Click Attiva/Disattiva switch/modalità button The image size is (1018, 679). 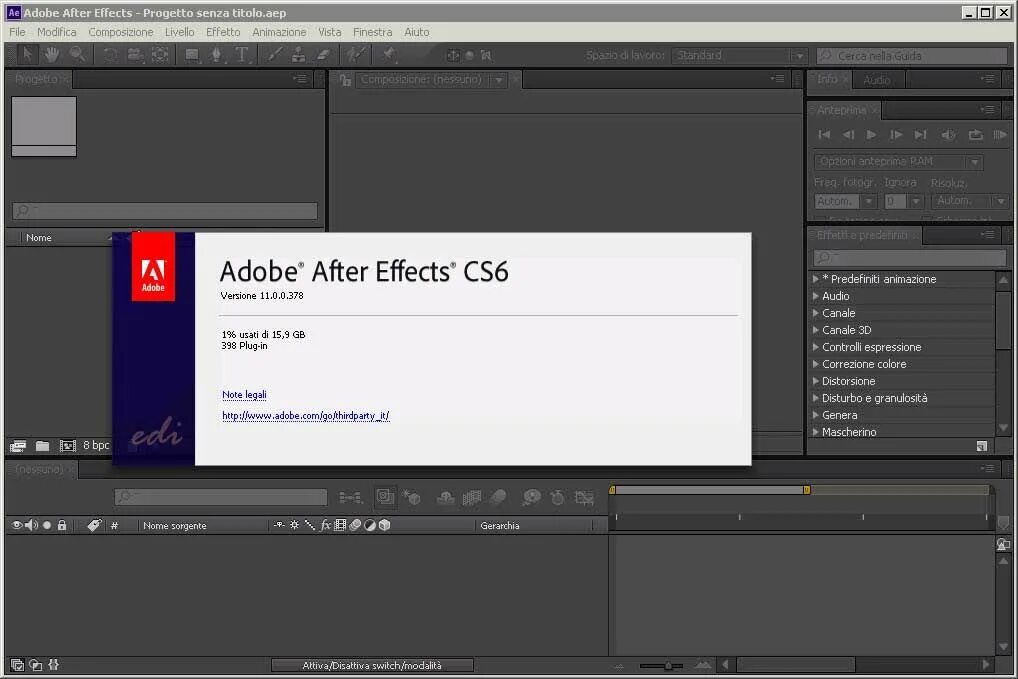click(372, 665)
